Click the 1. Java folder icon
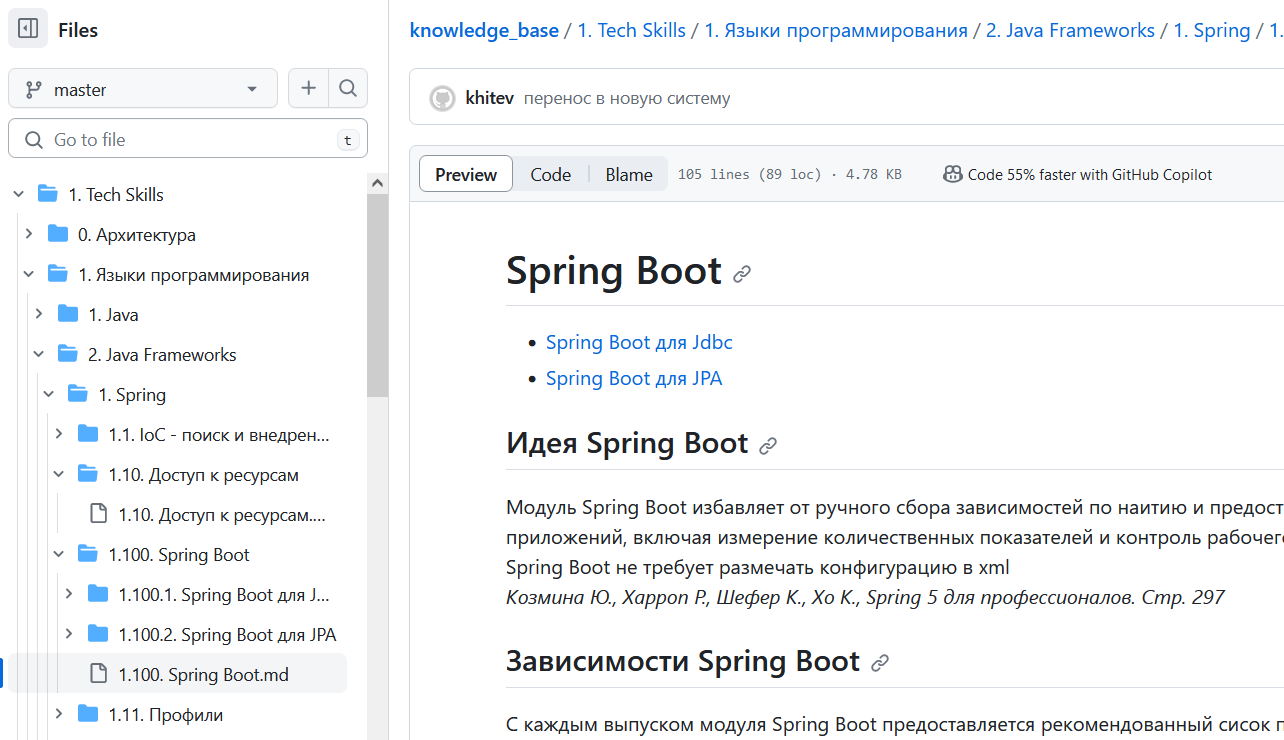 click(x=67, y=314)
